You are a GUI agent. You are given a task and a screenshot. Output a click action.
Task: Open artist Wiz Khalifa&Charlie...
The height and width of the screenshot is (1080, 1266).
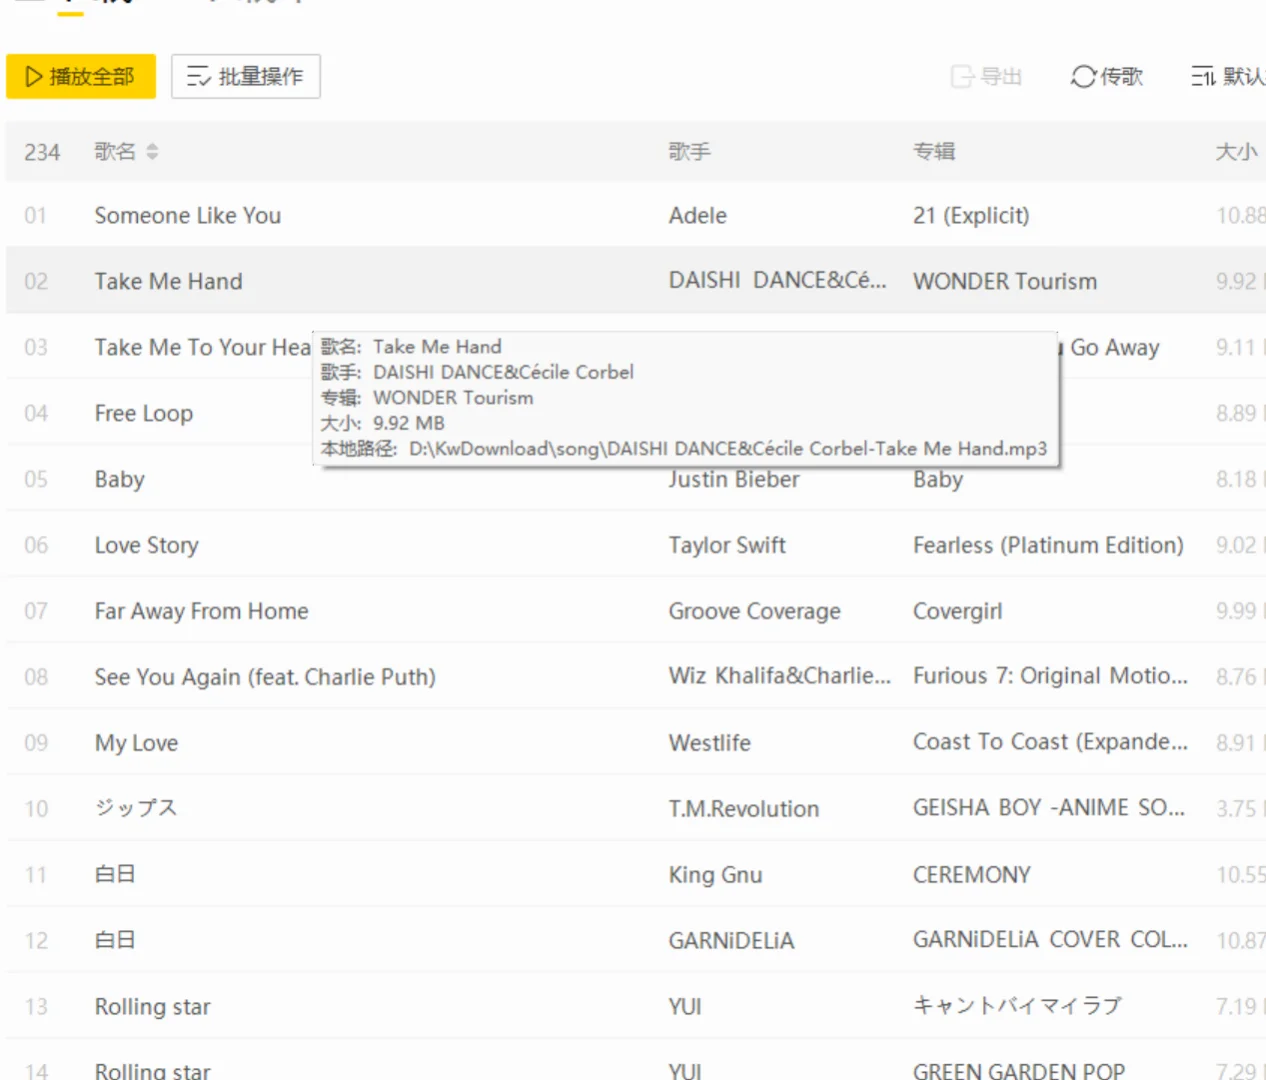pyautogui.click(x=780, y=676)
